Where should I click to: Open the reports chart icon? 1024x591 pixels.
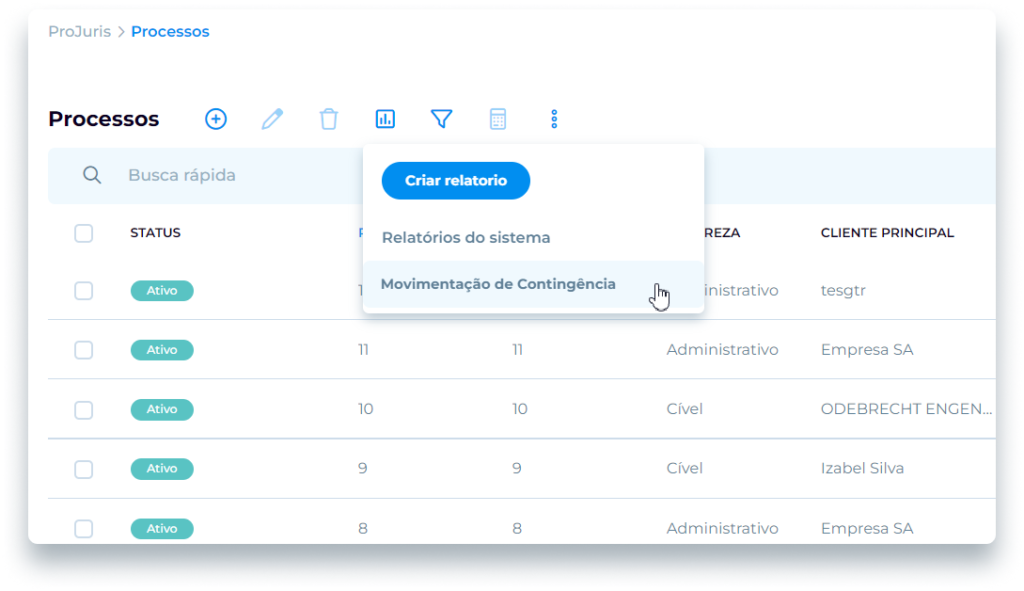pyautogui.click(x=385, y=118)
